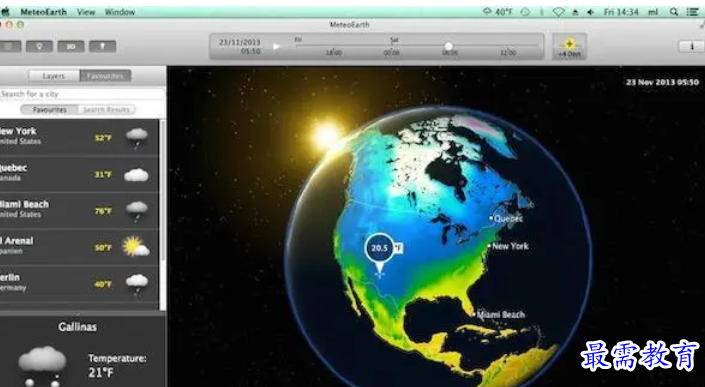Click the 50°F temperature value

(x=103, y=248)
